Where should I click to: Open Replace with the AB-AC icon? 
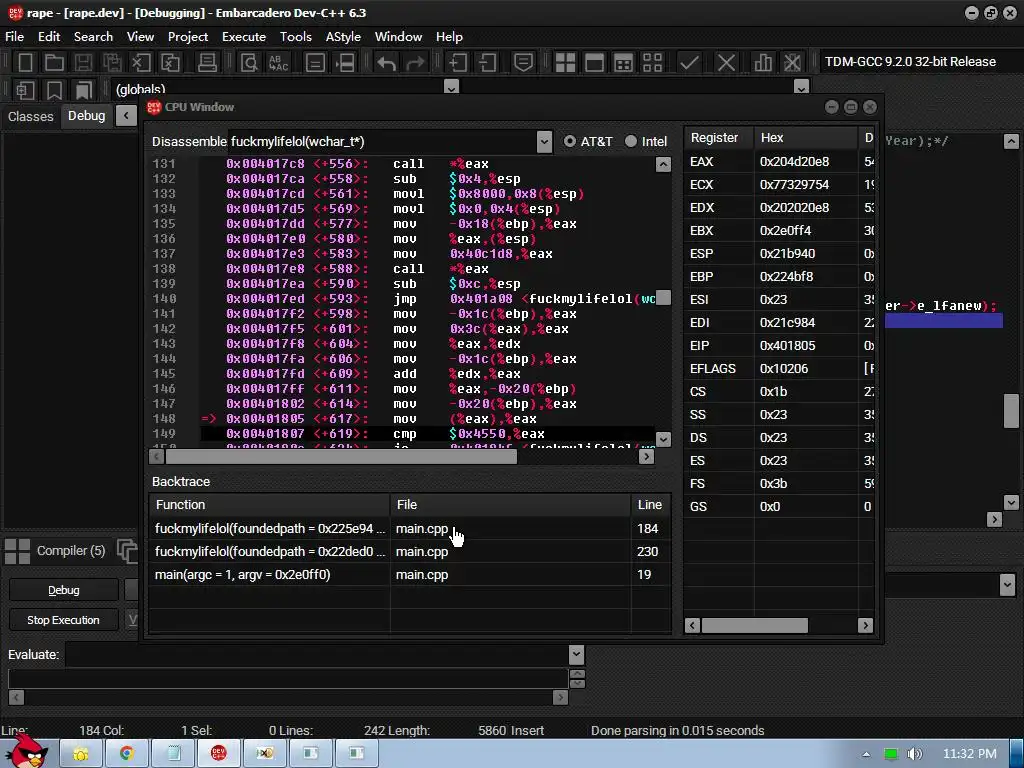point(278,62)
